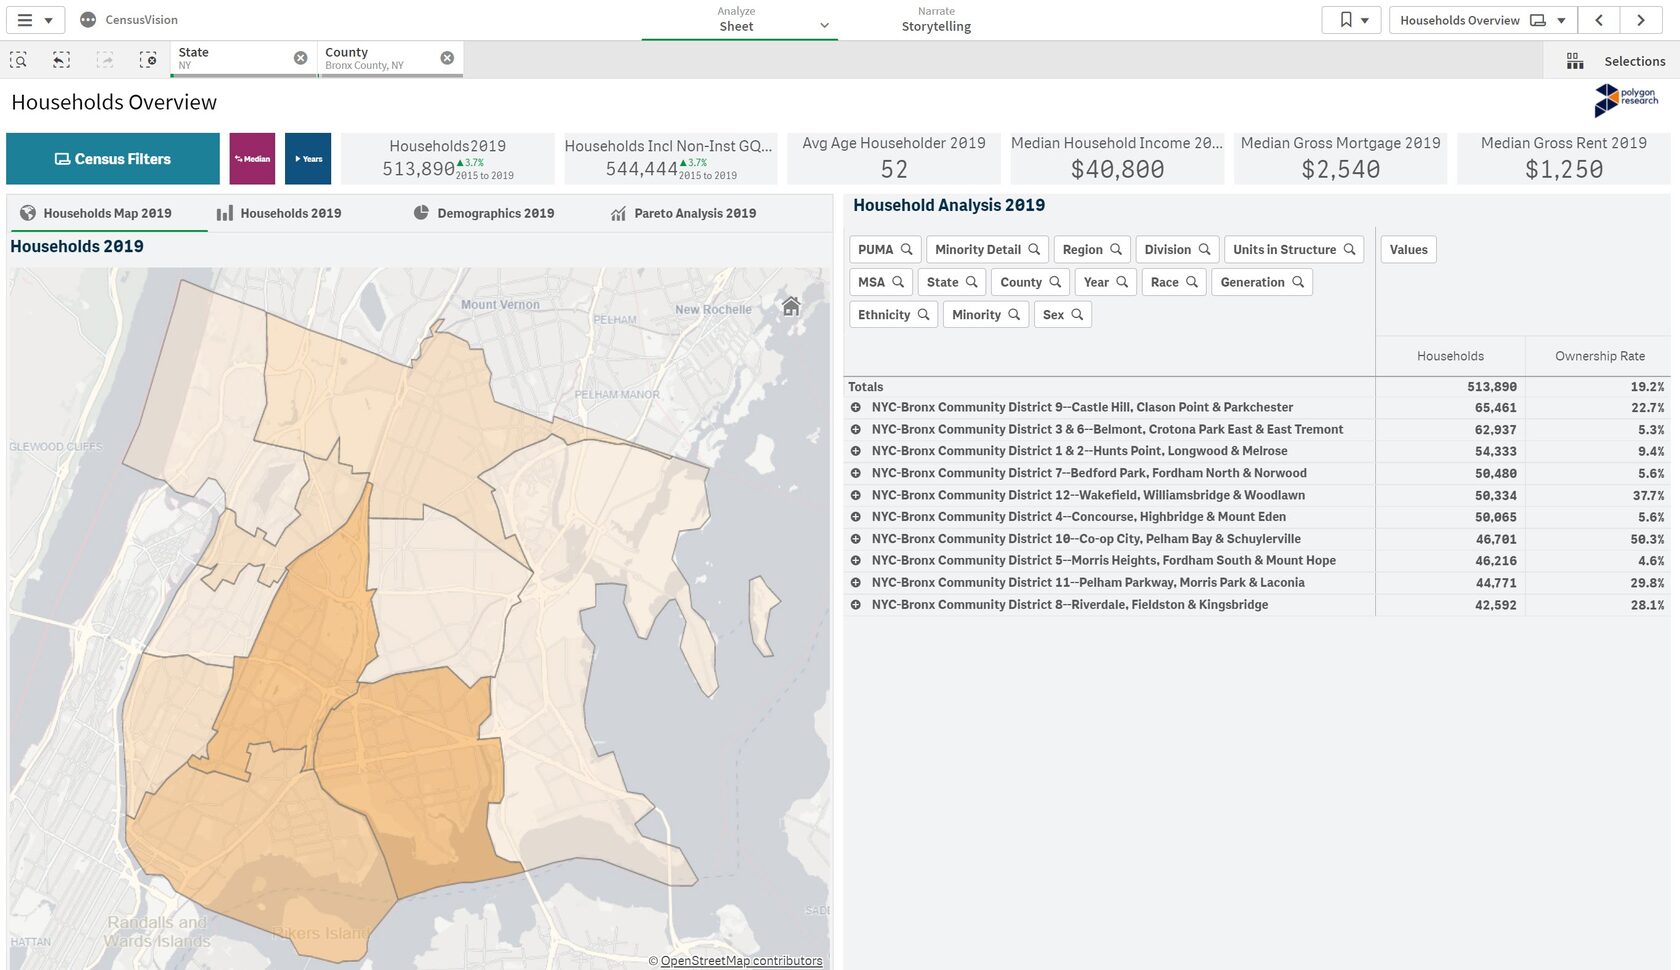Clear all selections icon
Image resolution: width=1680 pixels, height=970 pixels.
click(148, 60)
